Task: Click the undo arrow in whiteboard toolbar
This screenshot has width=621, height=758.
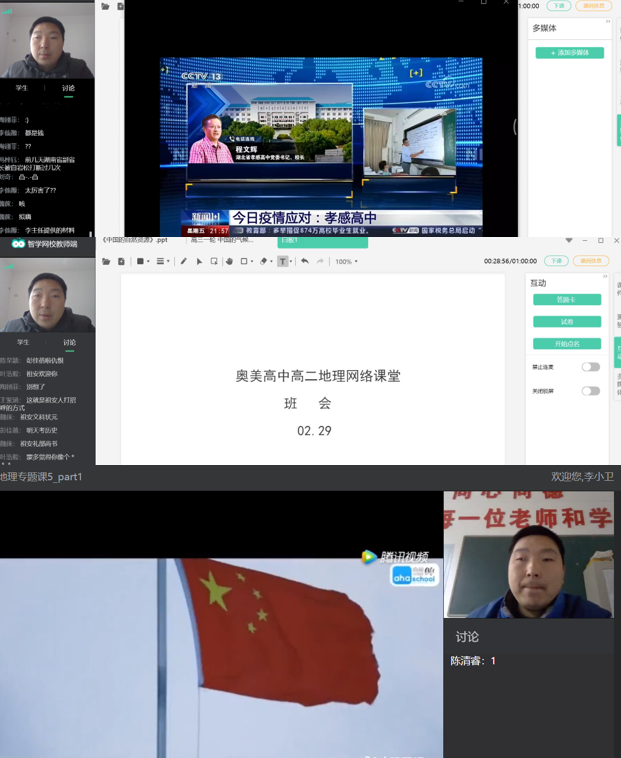Action: 304,261
